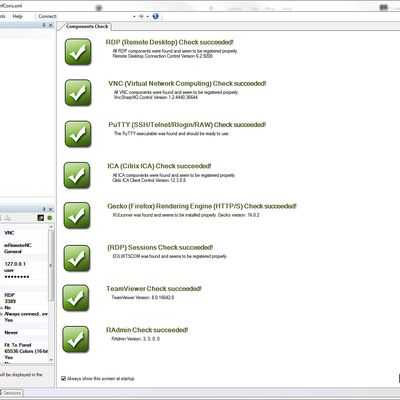Viewport: 400px width, 400px height.
Task: Select the masked password value field
Action: 17,276
